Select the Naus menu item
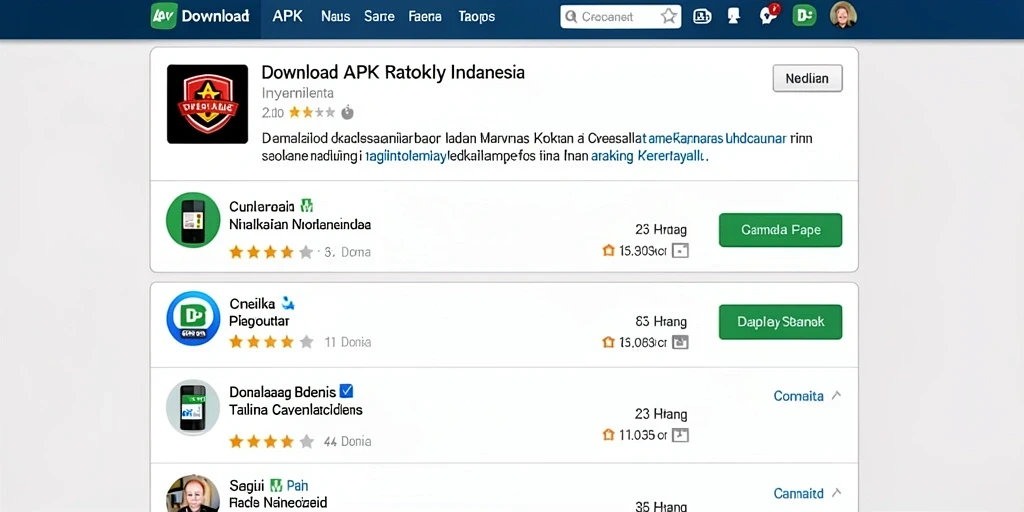The height and width of the screenshot is (512, 1024). (336, 16)
